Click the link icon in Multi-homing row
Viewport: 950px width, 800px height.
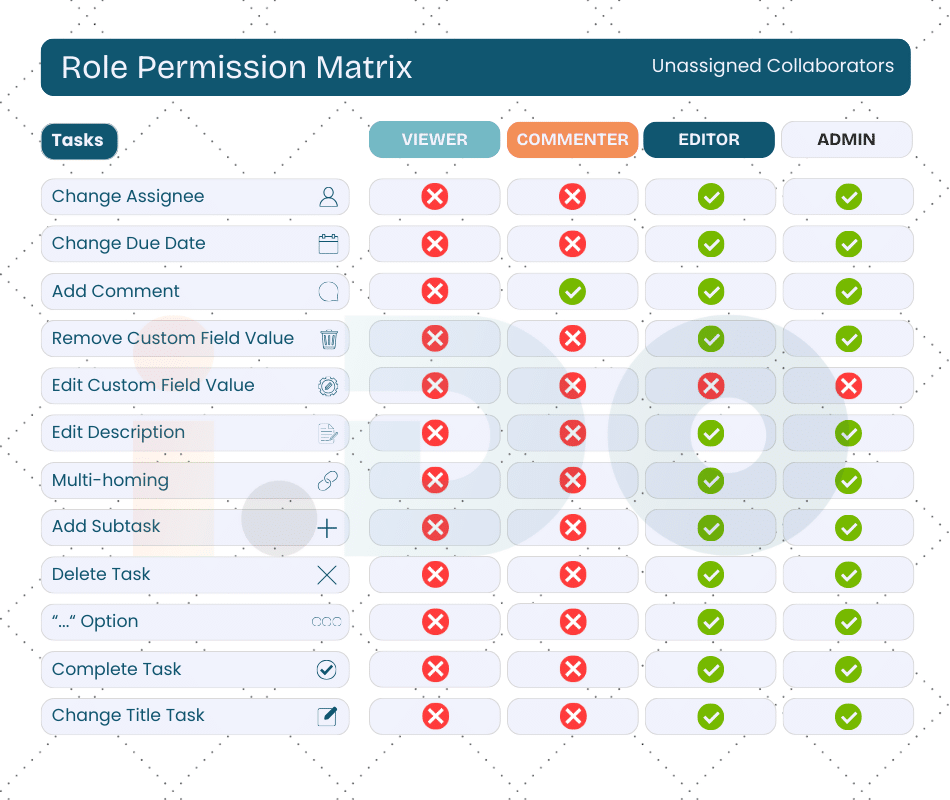tap(327, 481)
